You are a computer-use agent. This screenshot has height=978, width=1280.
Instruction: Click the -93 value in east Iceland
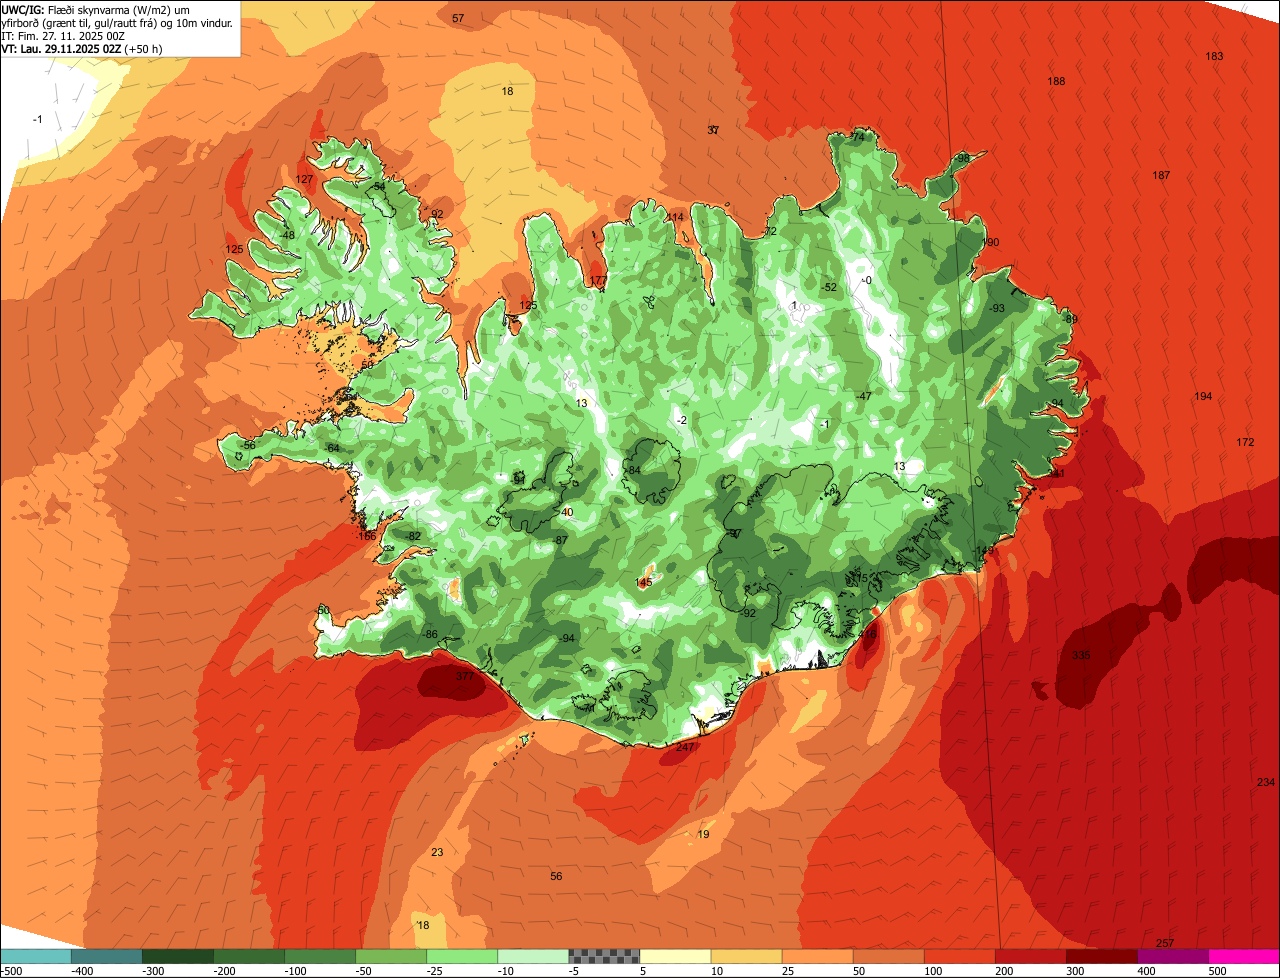pos(996,309)
